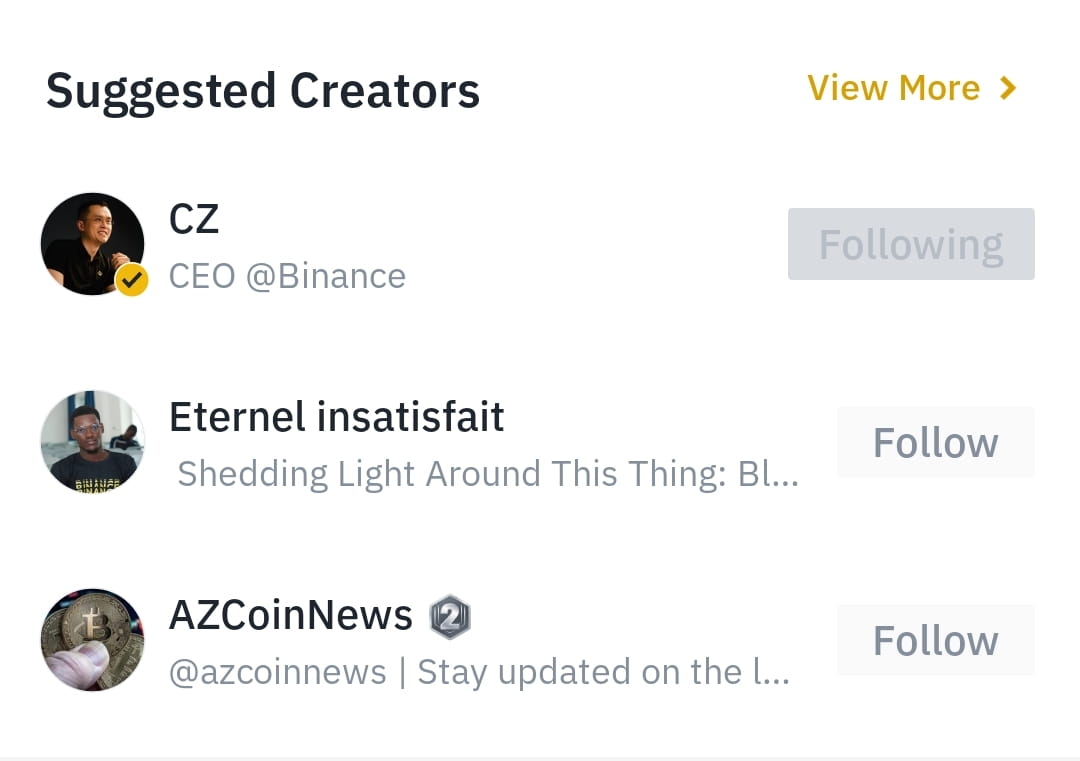
Task: Expand AZCoinNews's truncated bio text
Action: coord(480,672)
